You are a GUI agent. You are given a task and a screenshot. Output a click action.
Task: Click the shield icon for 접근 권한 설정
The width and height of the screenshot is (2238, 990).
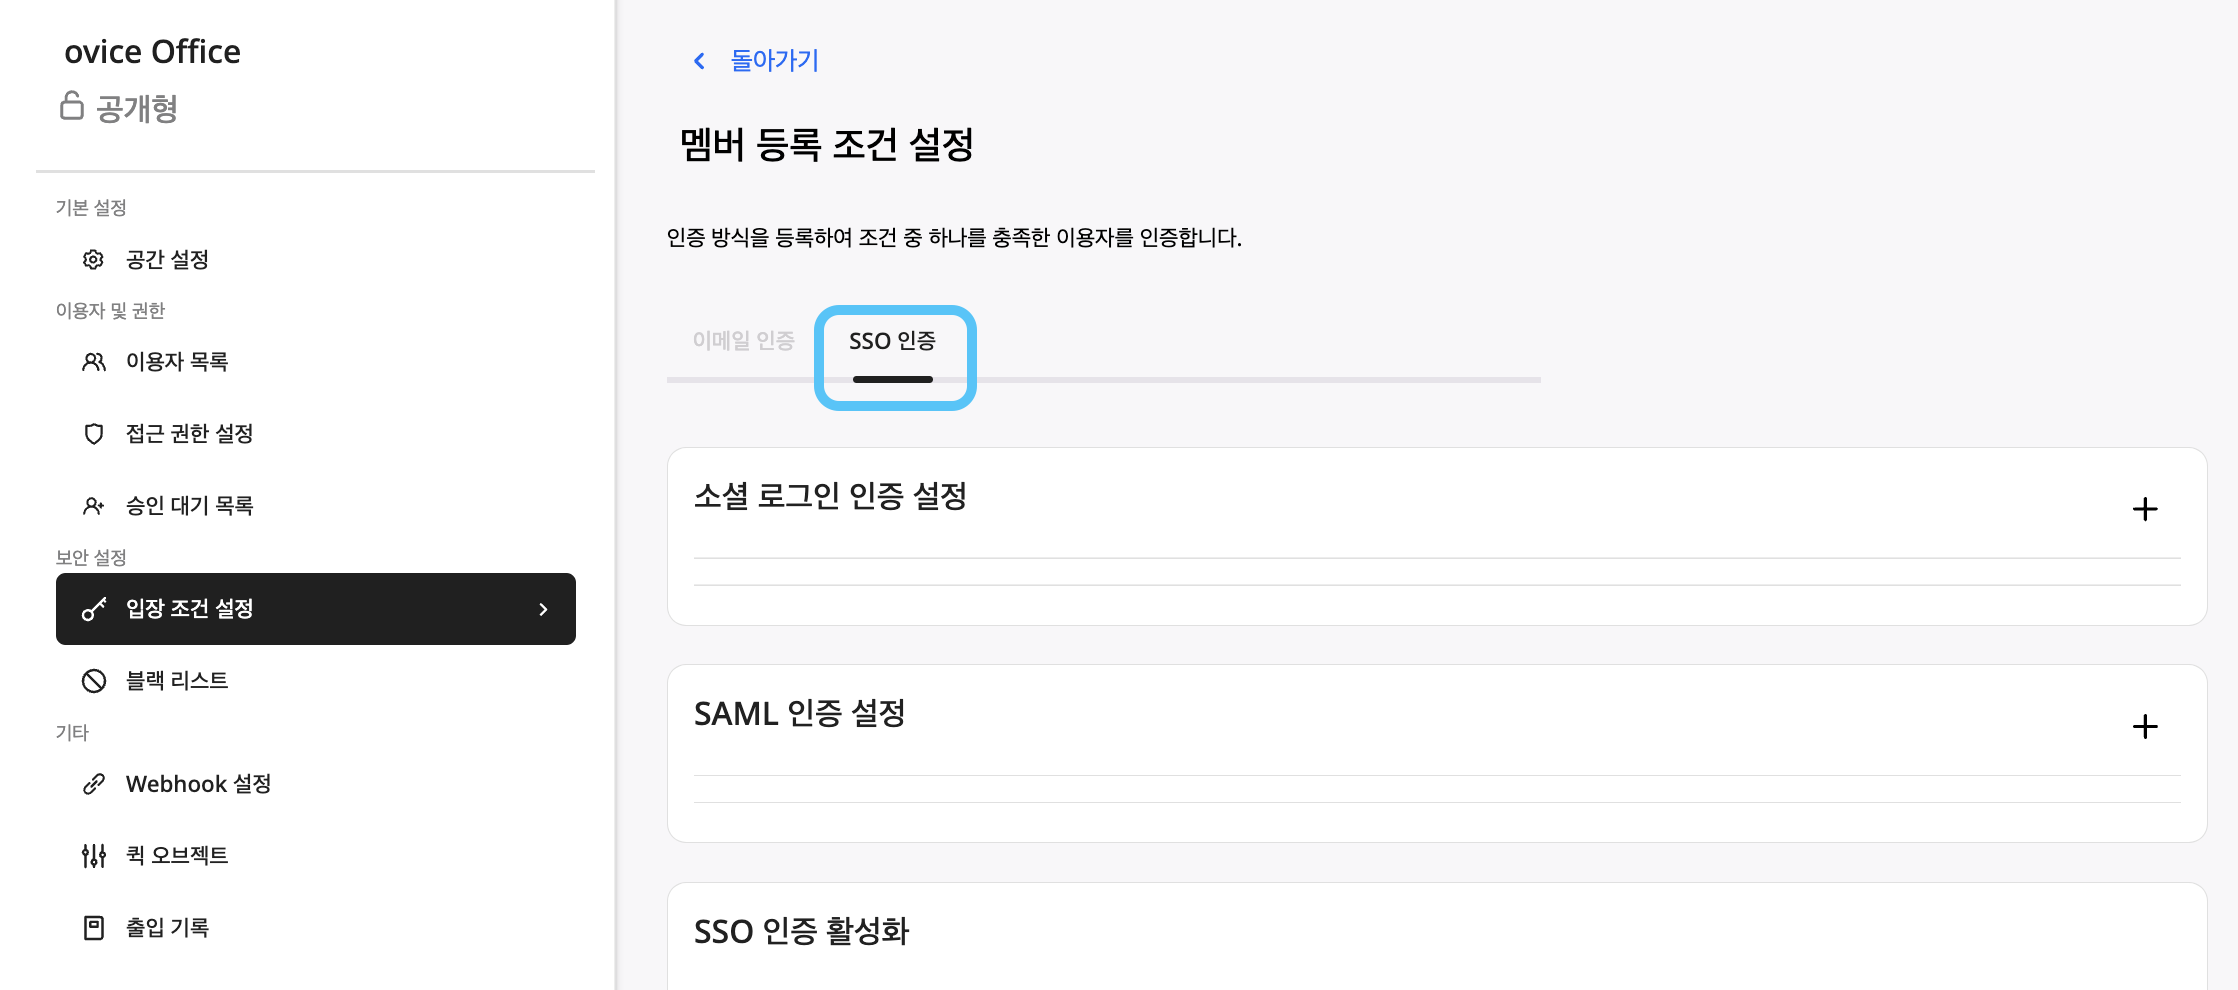pos(93,434)
